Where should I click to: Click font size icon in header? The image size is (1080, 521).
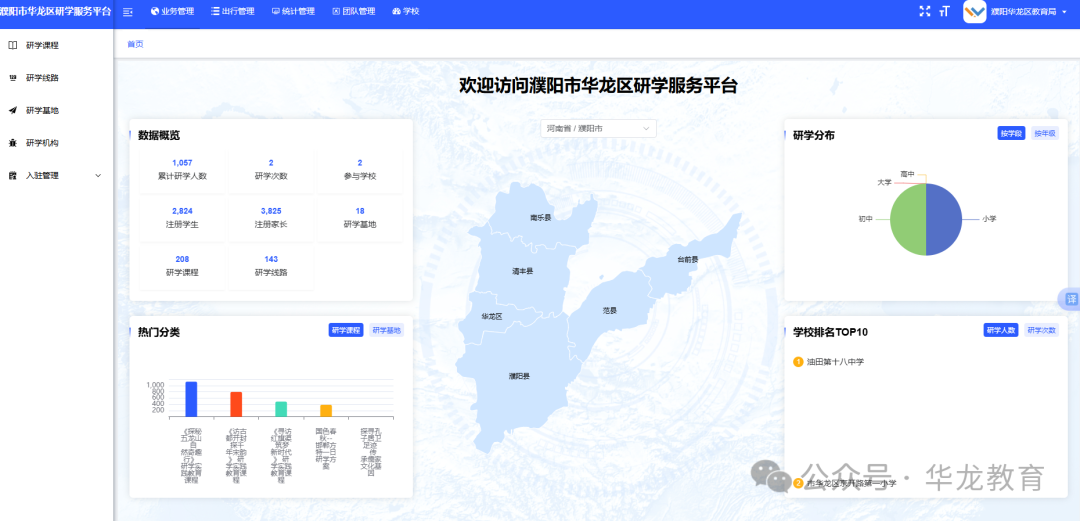pyautogui.click(x=944, y=12)
